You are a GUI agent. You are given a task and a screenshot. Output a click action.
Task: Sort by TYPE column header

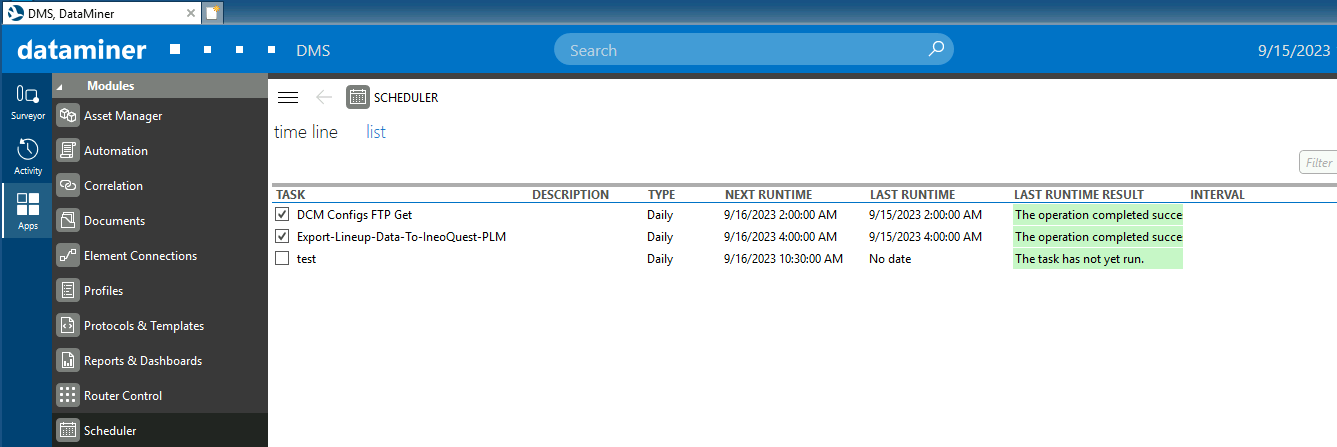pyautogui.click(x=661, y=195)
